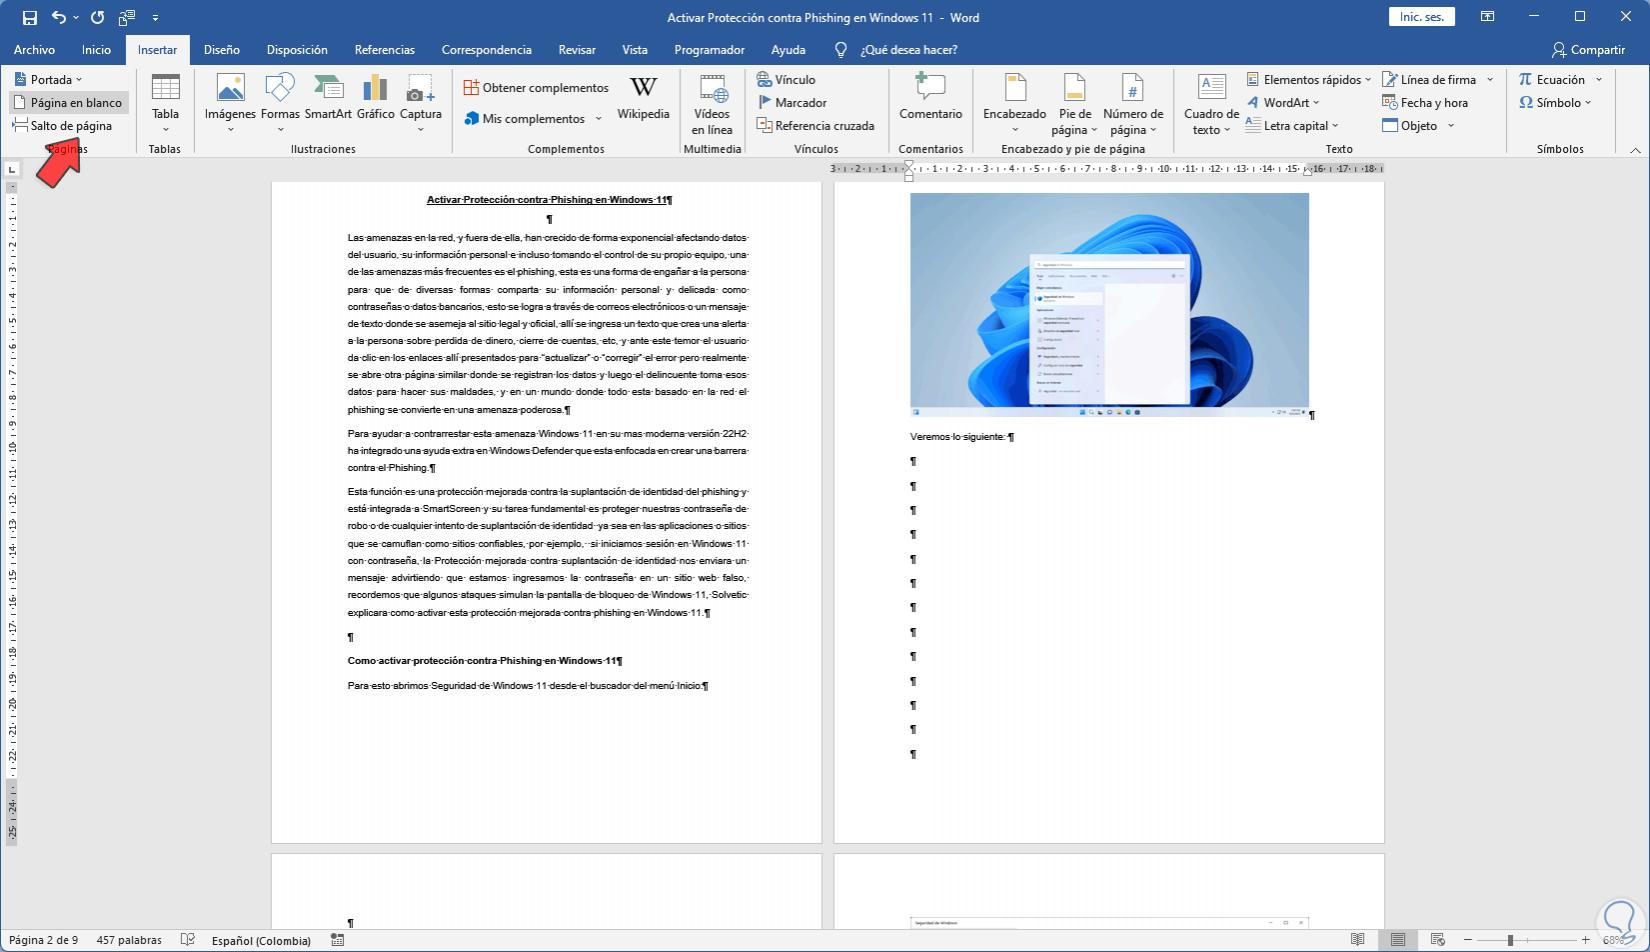This screenshot has width=1650, height=952.
Task: Click Página 2 de 9 in status bar
Action: pyautogui.click(x=44, y=940)
